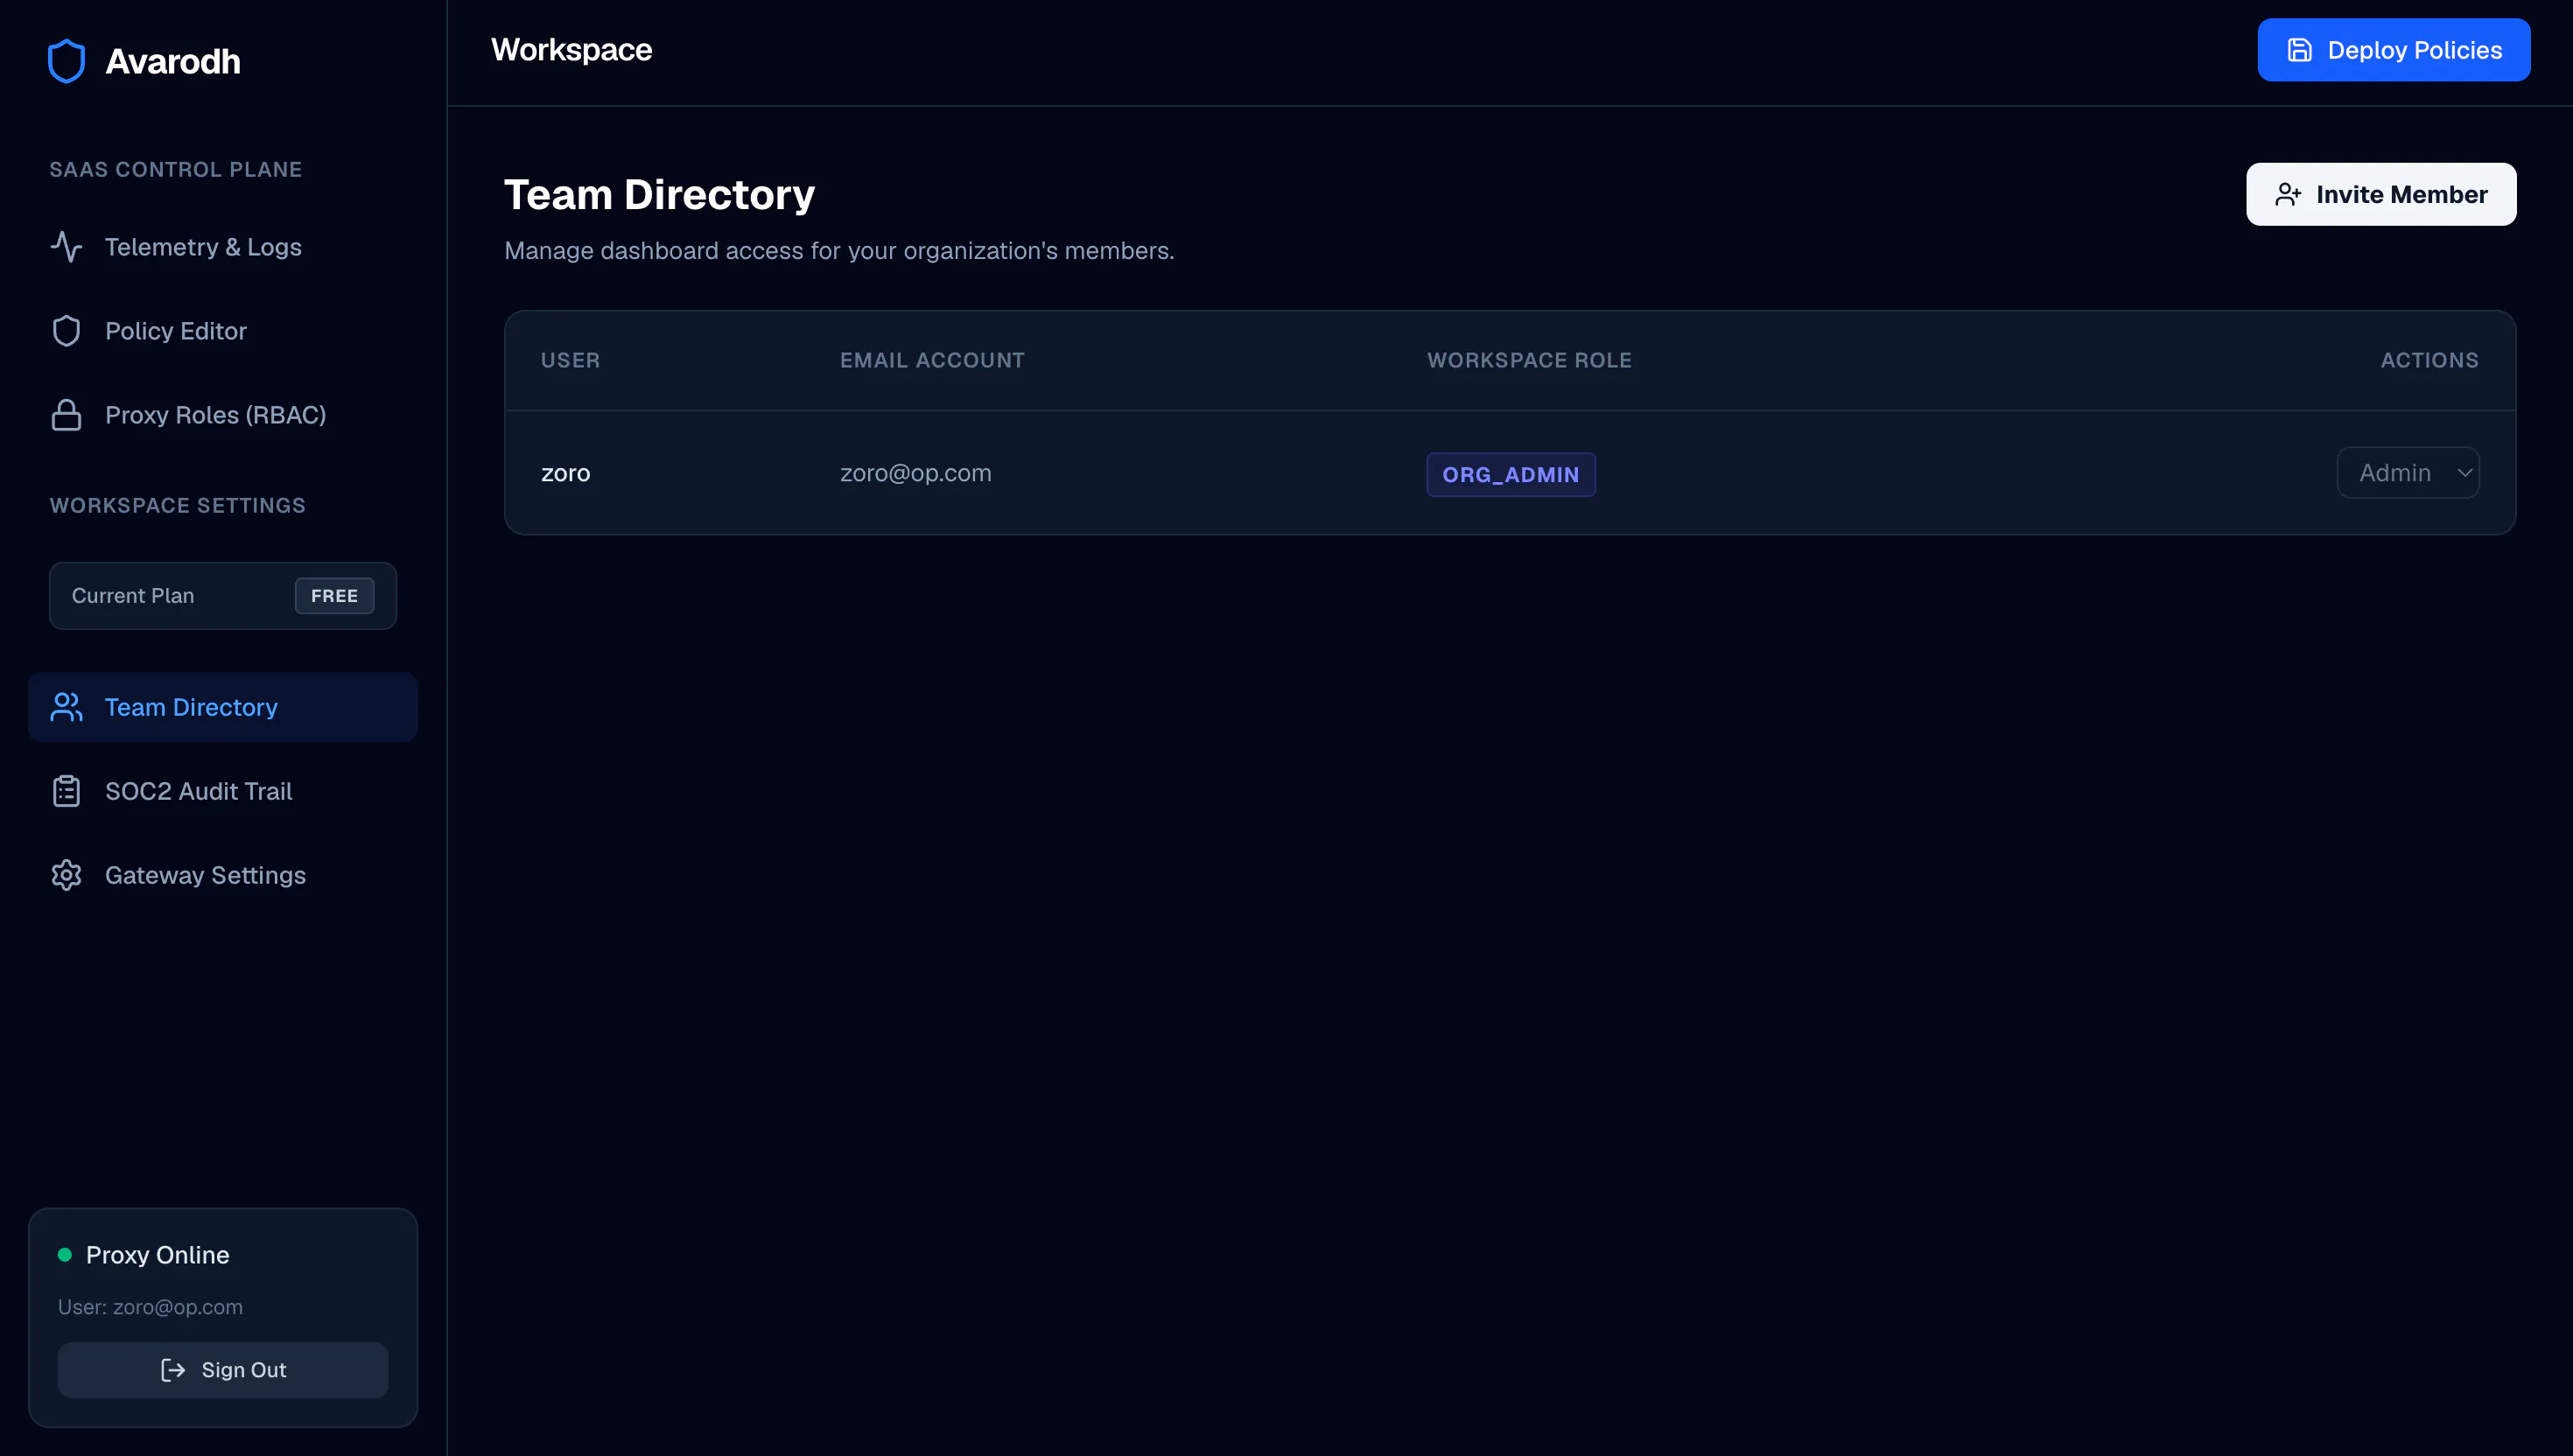Sign out of the workspace
This screenshot has height=1456, width=2573.
[x=223, y=1370]
